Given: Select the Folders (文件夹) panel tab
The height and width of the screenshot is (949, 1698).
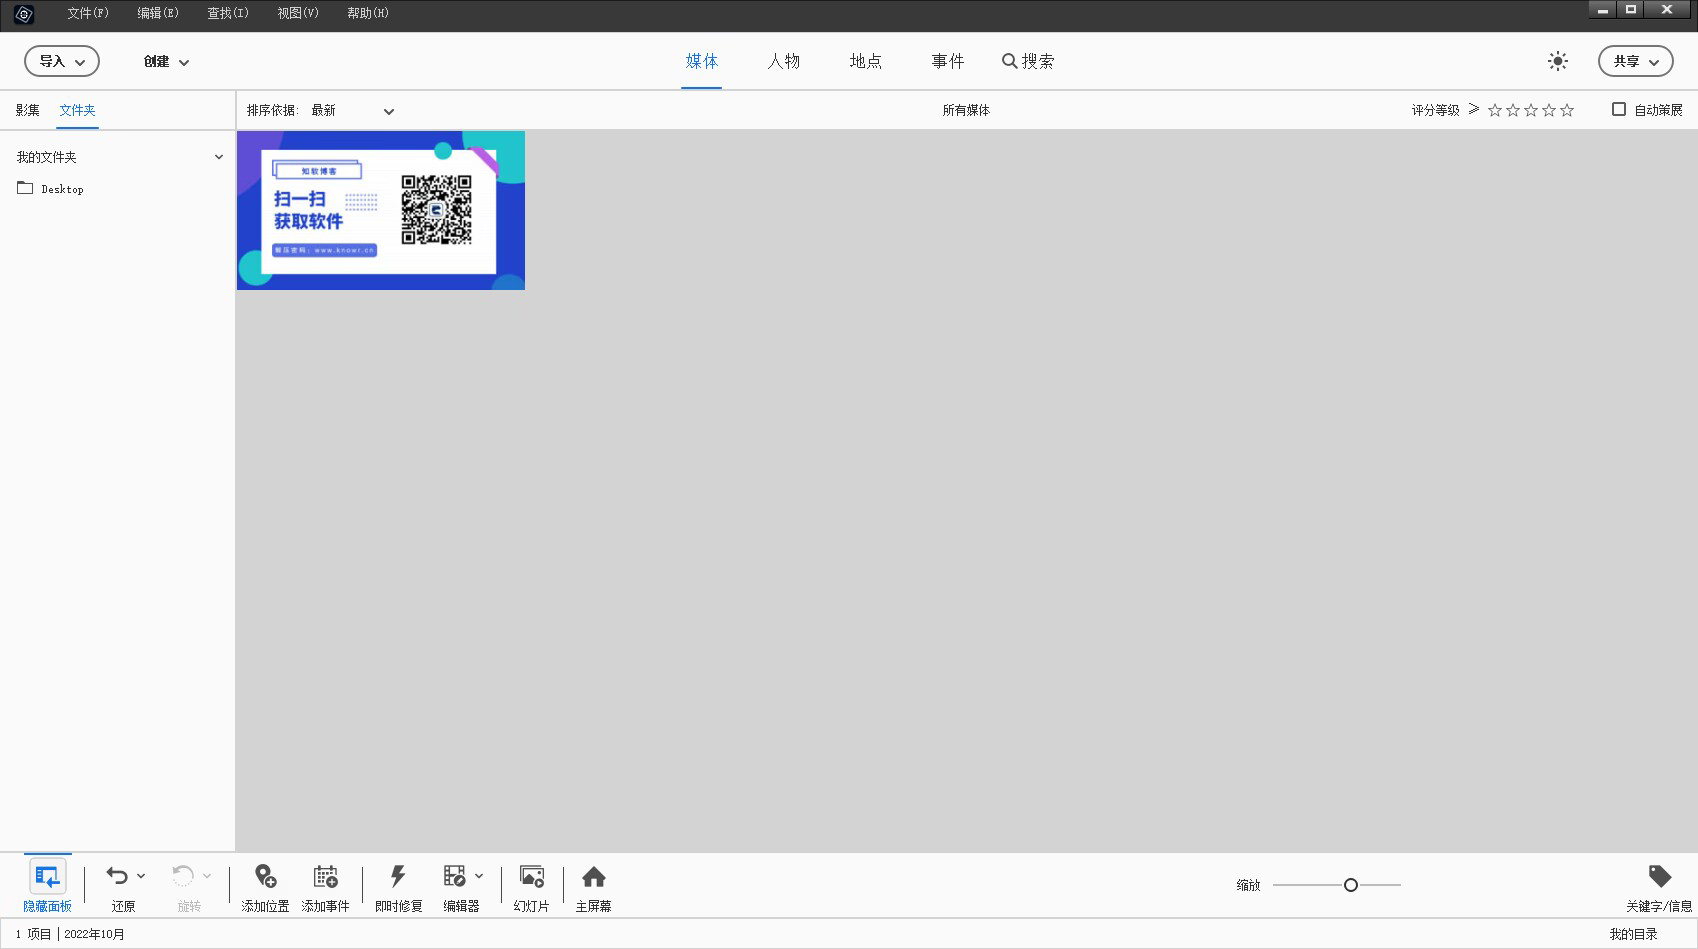Looking at the screenshot, I should pyautogui.click(x=77, y=110).
